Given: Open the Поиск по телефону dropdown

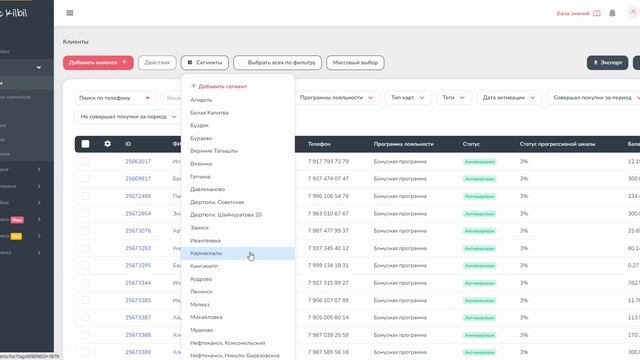Looking at the screenshot, I should click(115, 98).
